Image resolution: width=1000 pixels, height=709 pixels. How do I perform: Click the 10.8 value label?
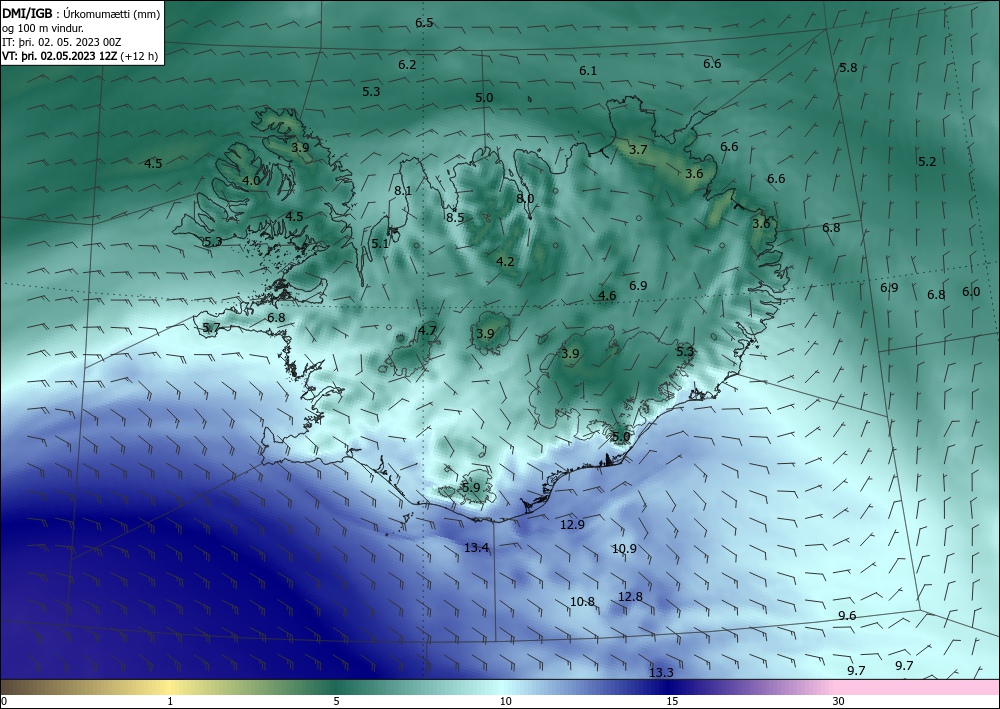pyautogui.click(x=582, y=601)
